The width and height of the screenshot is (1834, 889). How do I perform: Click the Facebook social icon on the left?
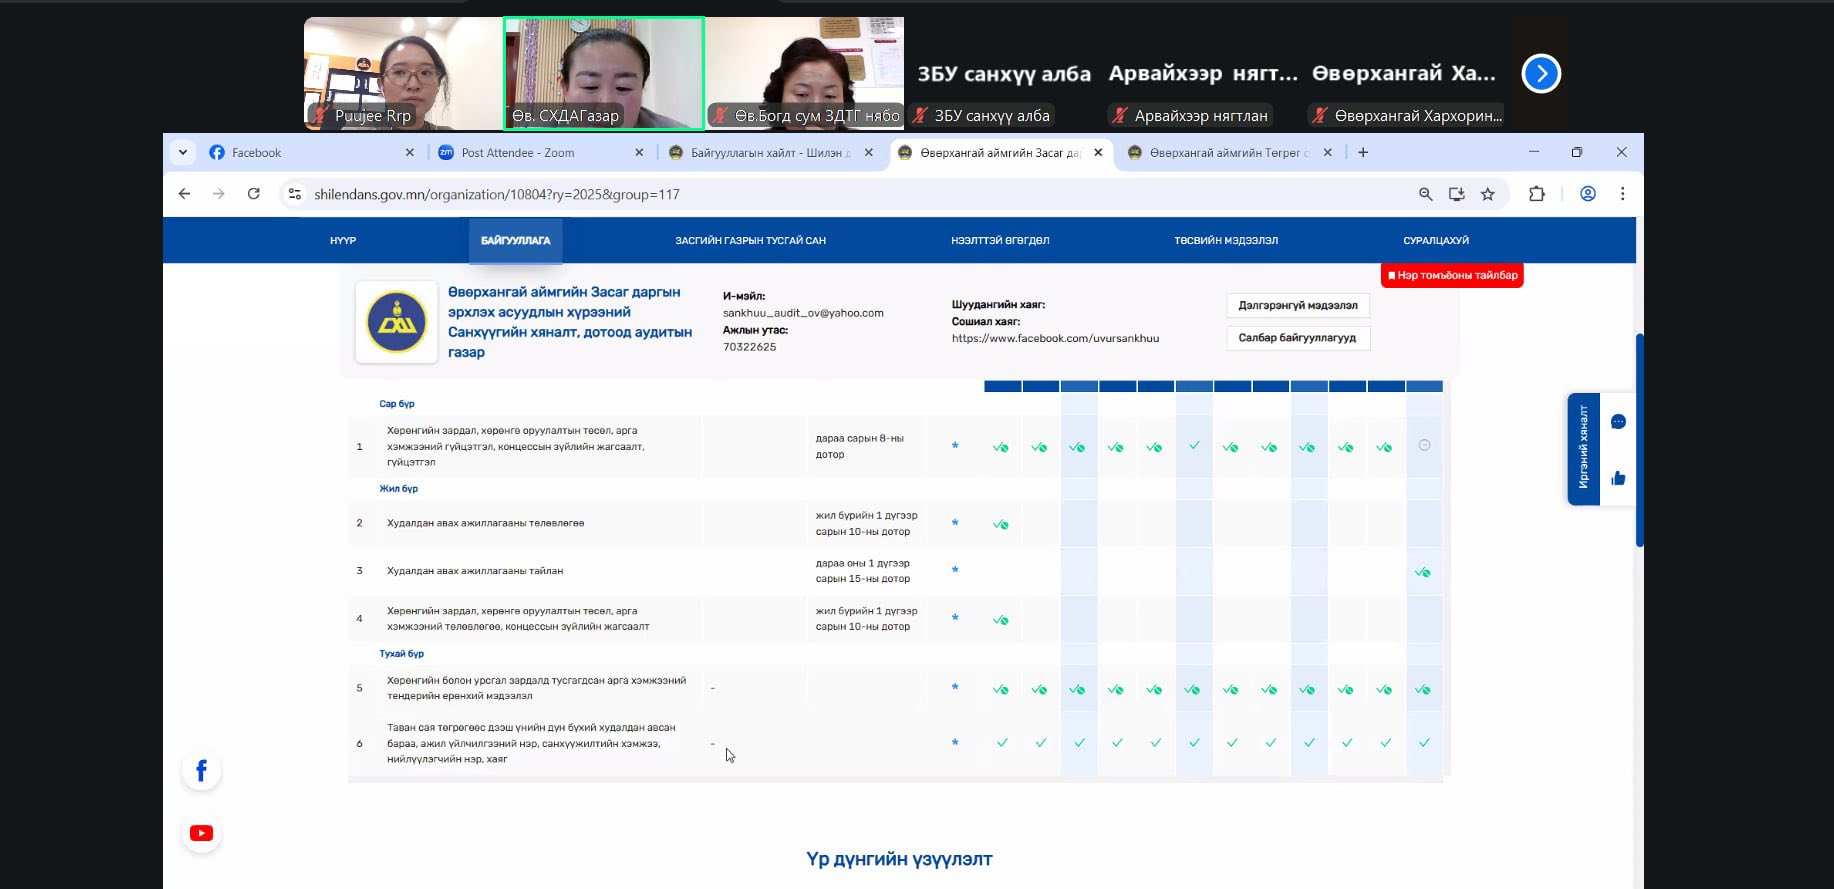click(201, 771)
